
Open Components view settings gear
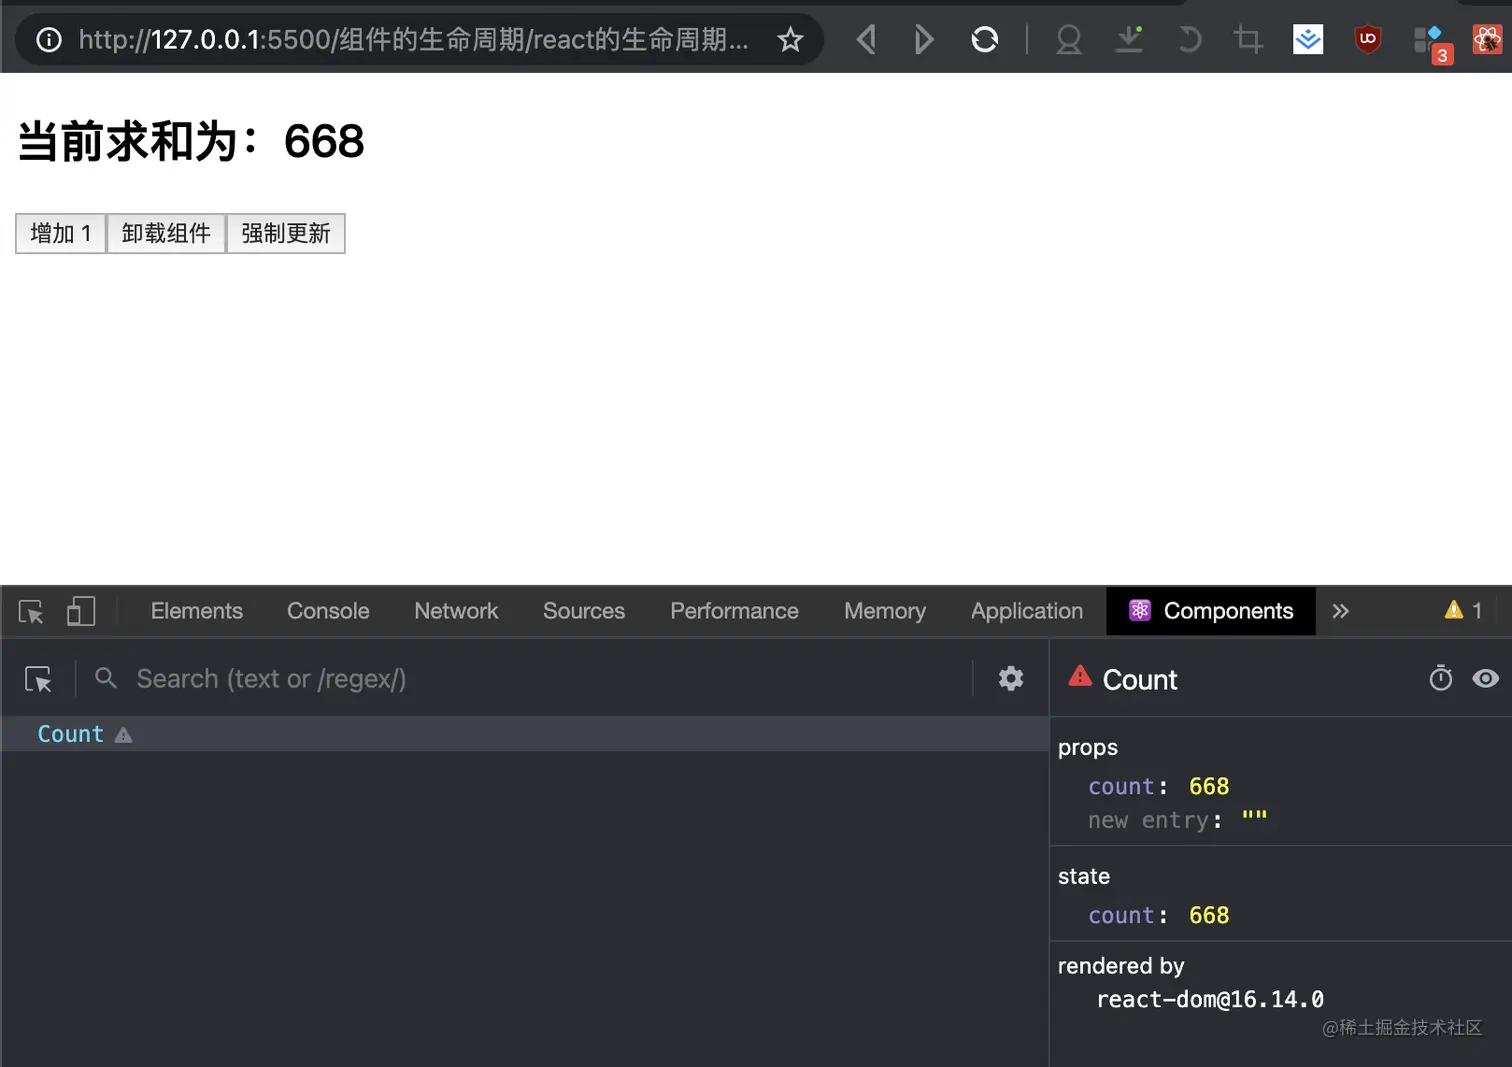[1011, 678]
